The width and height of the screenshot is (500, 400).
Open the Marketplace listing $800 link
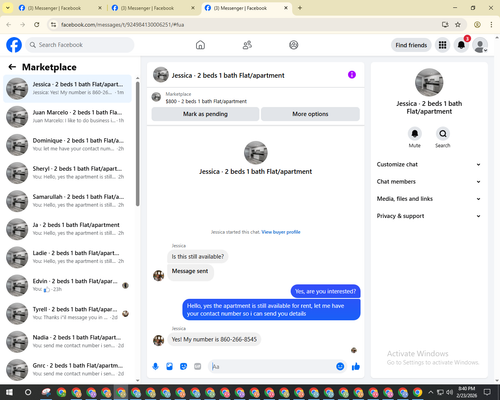click(206, 101)
